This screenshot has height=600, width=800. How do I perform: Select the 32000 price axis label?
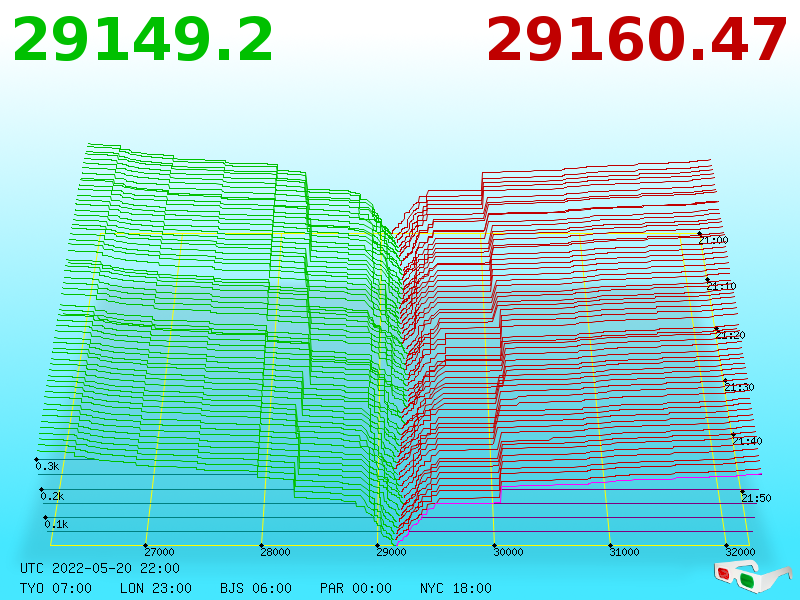(740, 552)
